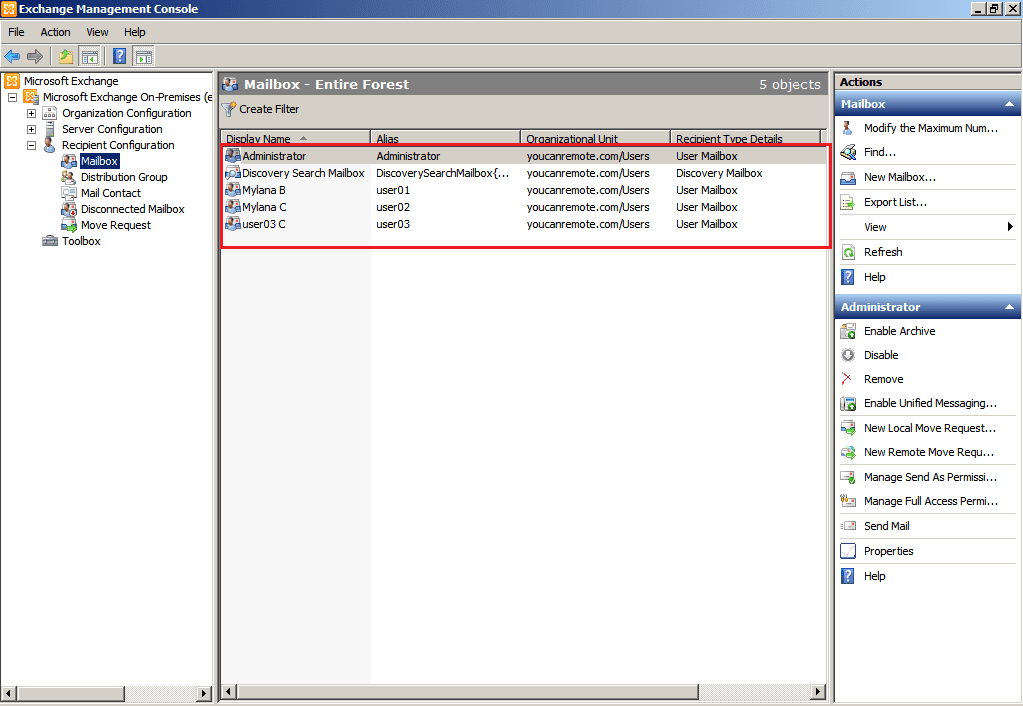This screenshot has height=706, width=1023.
Task: Click the red Remove icon
Action: (x=848, y=379)
